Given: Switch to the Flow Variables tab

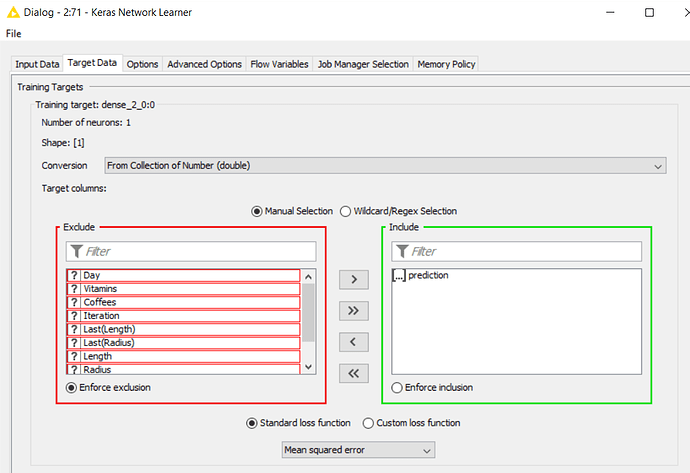Looking at the screenshot, I should 279,64.
